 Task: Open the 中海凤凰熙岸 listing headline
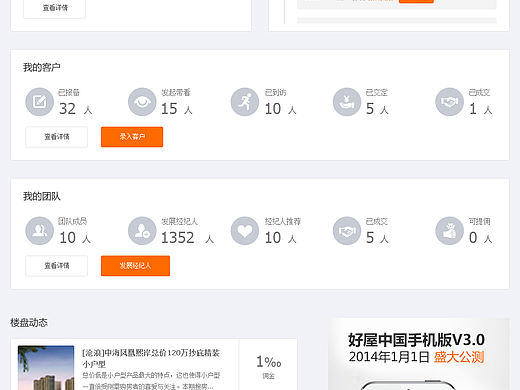pyautogui.click(x=151, y=358)
